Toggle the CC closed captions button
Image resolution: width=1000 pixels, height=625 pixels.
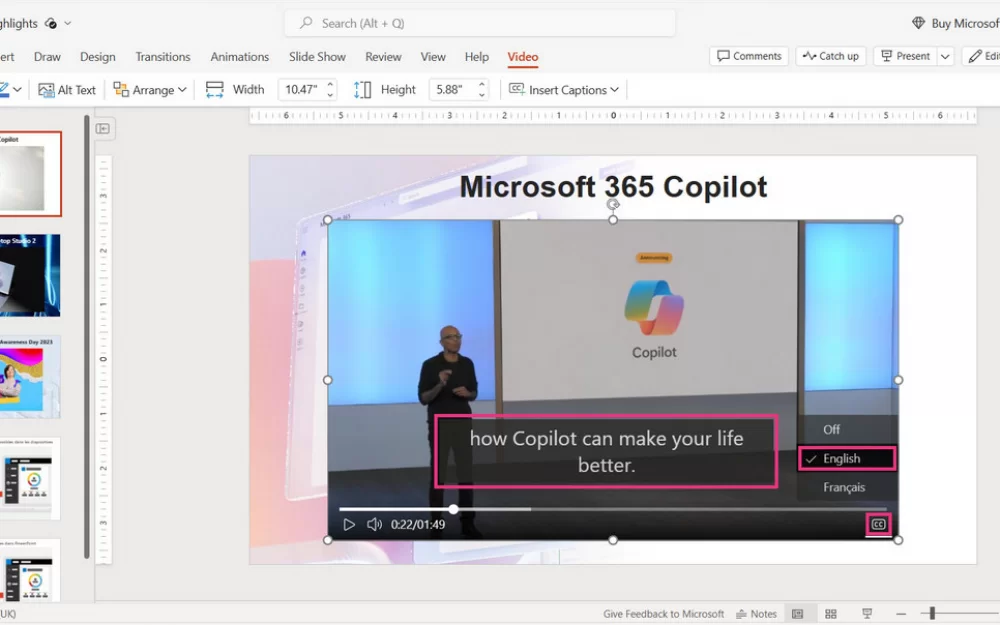pyautogui.click(x=878, y=524)
